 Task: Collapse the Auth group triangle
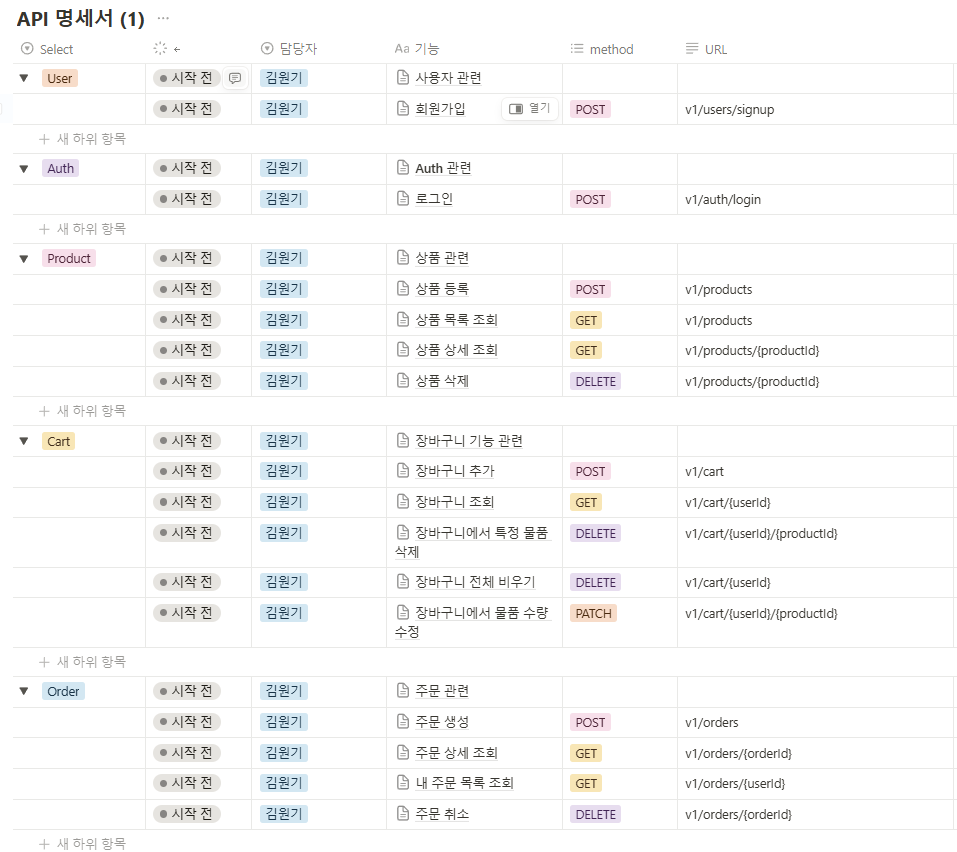tap(24, 168)
